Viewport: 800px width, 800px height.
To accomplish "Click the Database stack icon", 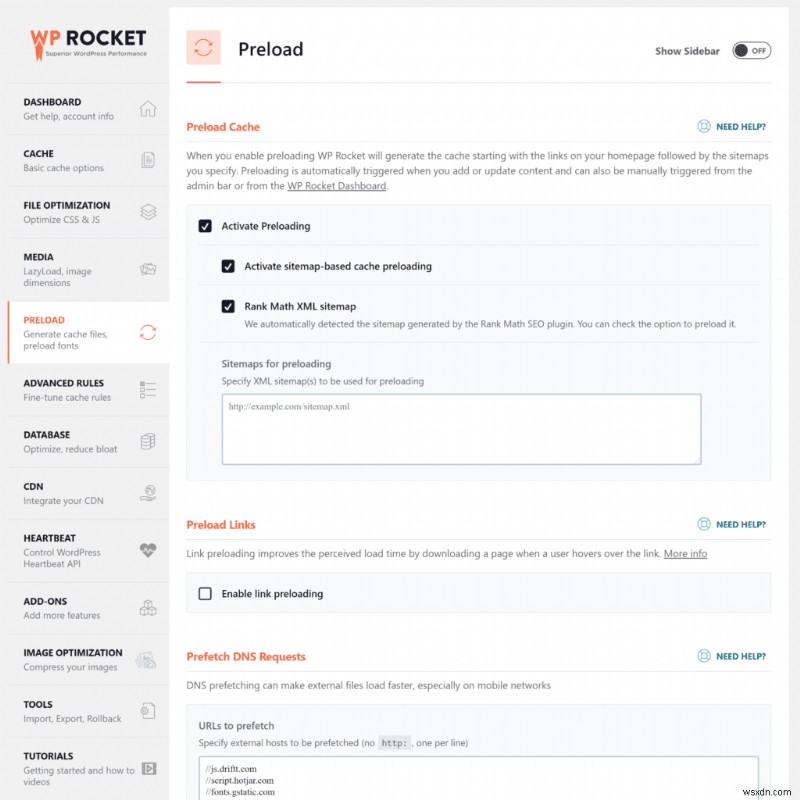I will coord(148,441).
